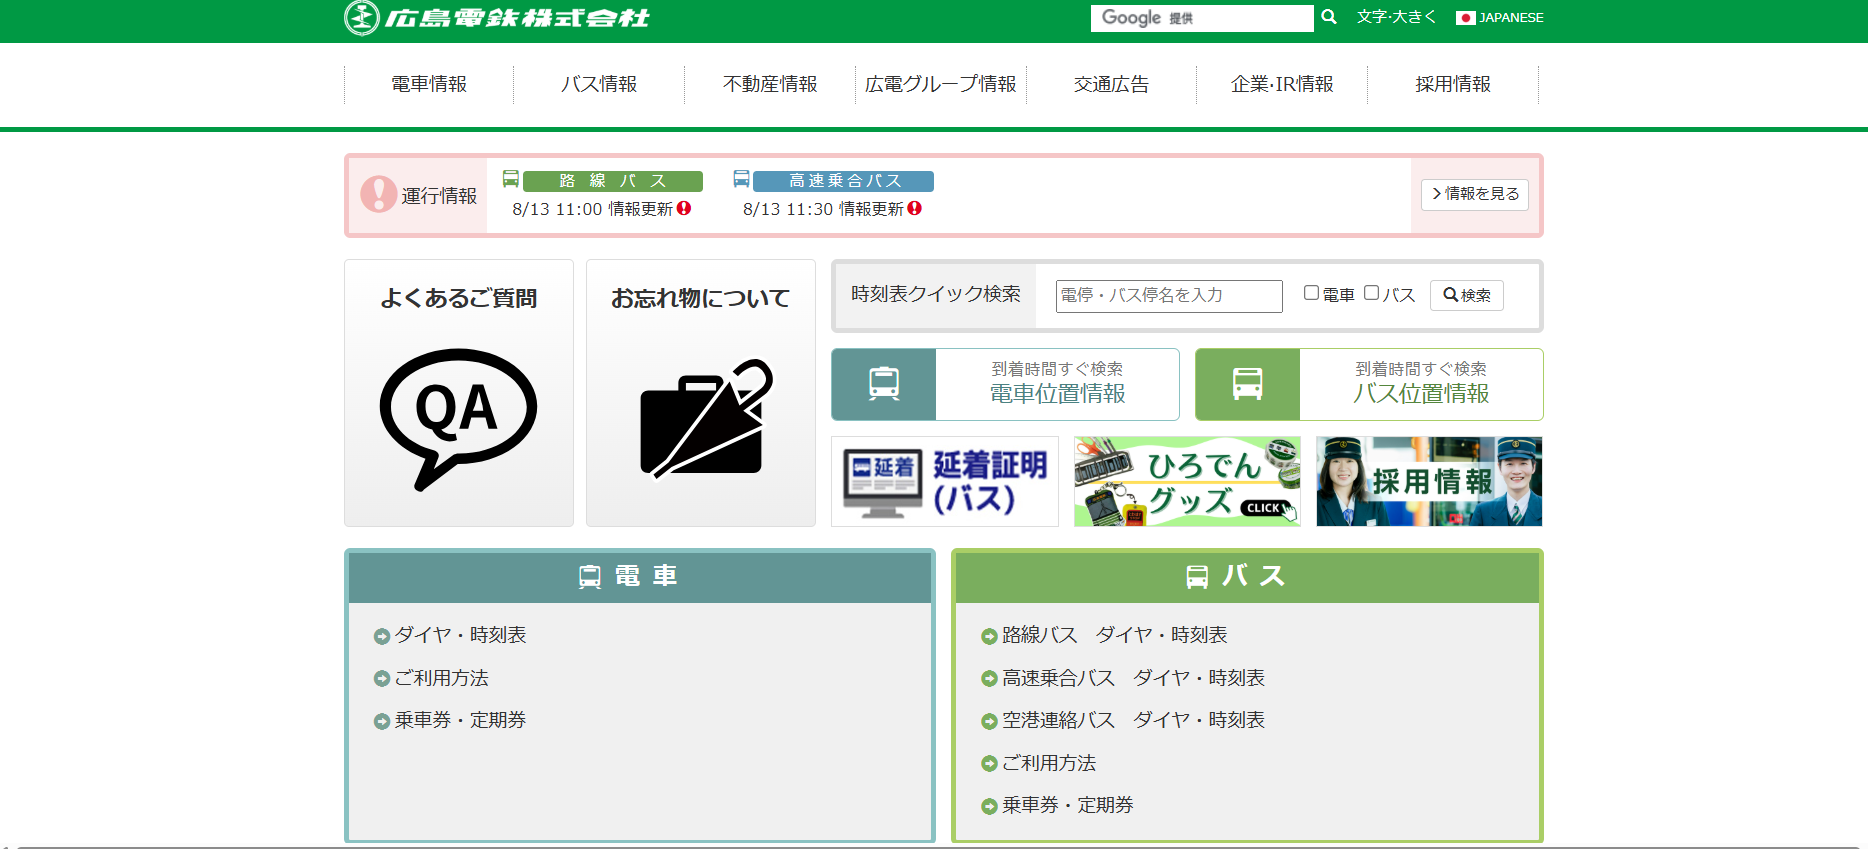1868x849 pixels.
Task: Open the 不動産情報 menu
Action: click(x=770, y=84)
